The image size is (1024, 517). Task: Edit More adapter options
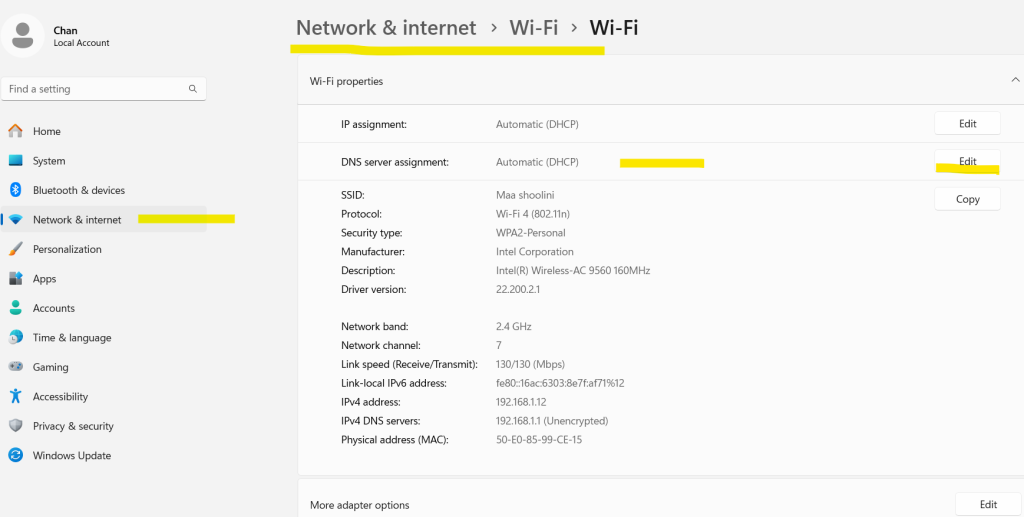pyautogui.click(x=987, y=505)
